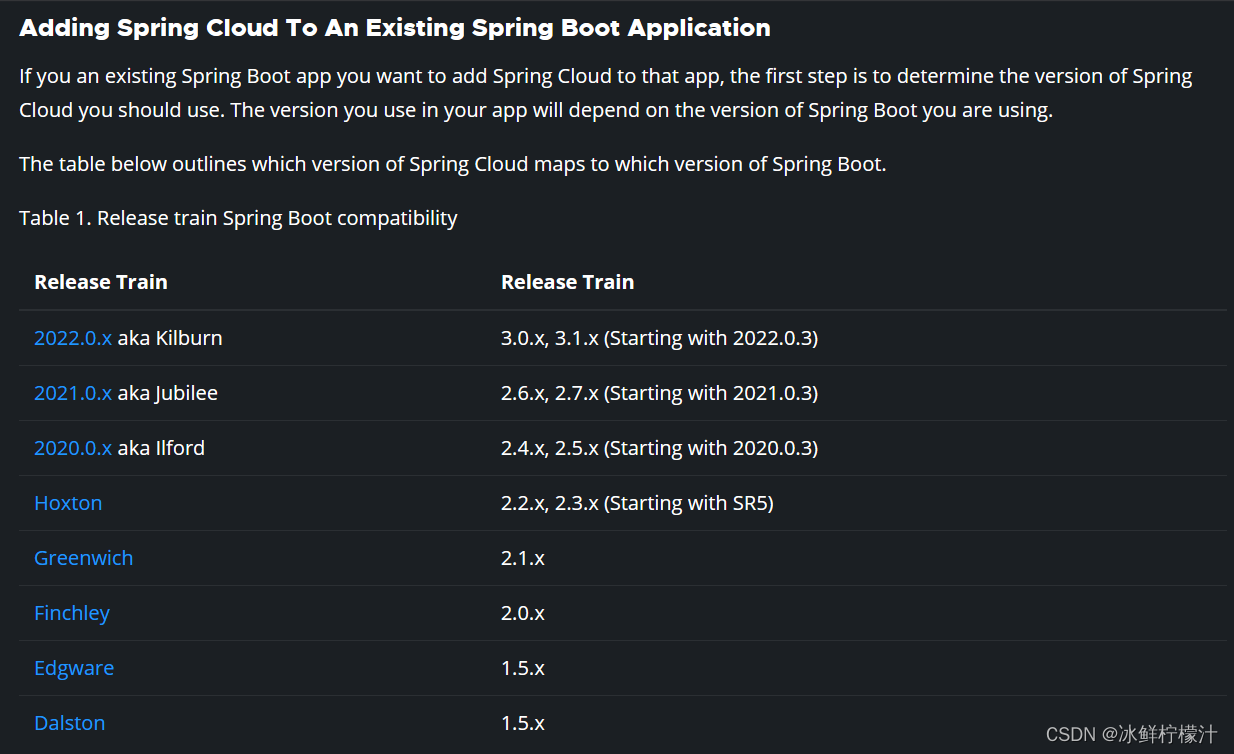Viewport: 1234px width, 754px height.
Task: Click the cell reading 2.6.x, 2.7.x
Action: 659,393
